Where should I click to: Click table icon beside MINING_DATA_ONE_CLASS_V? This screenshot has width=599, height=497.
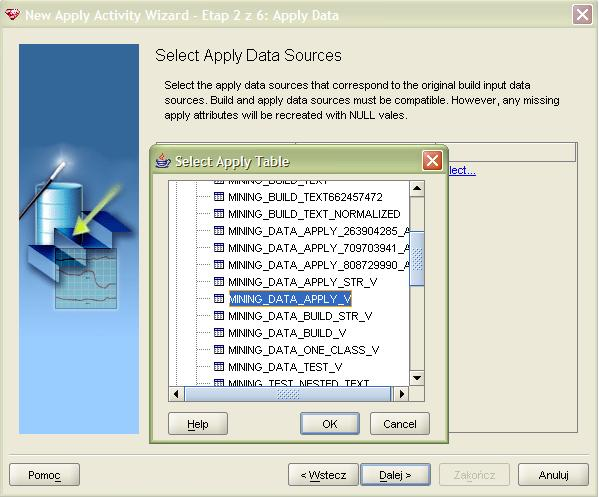(x=219, y=350)
